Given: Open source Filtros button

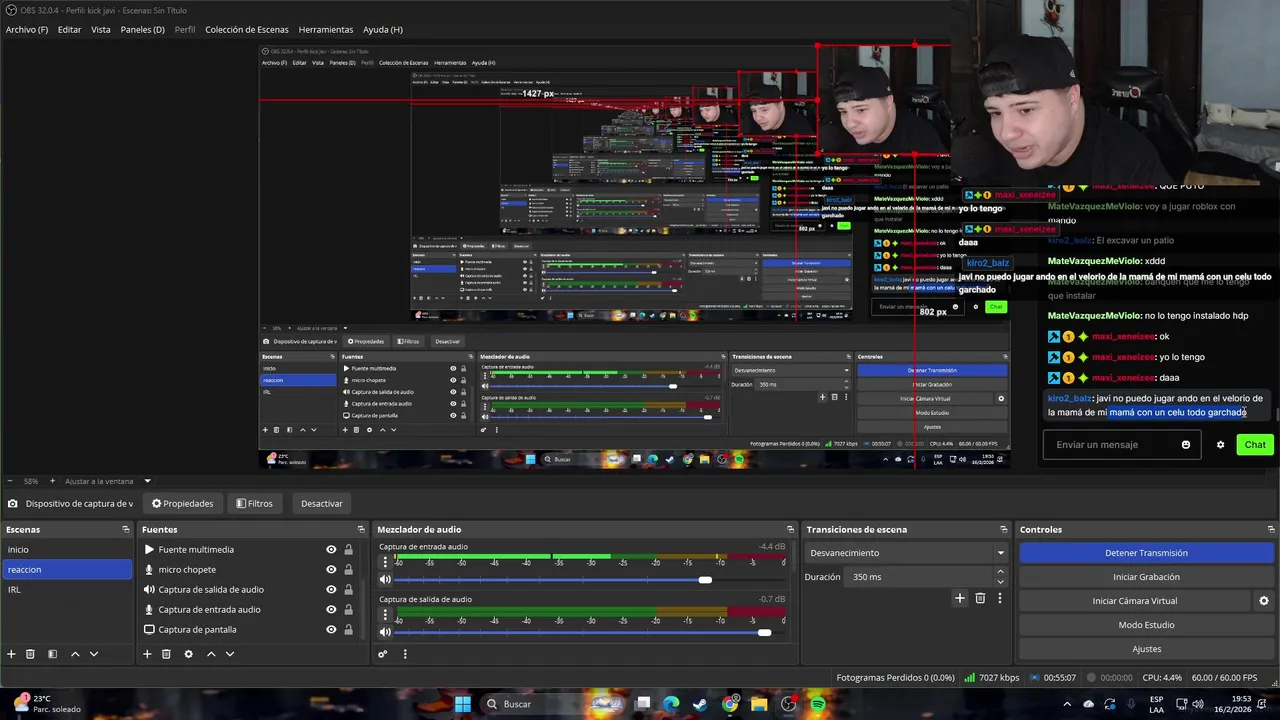Looking at the screenshot, I should point(254,503).
